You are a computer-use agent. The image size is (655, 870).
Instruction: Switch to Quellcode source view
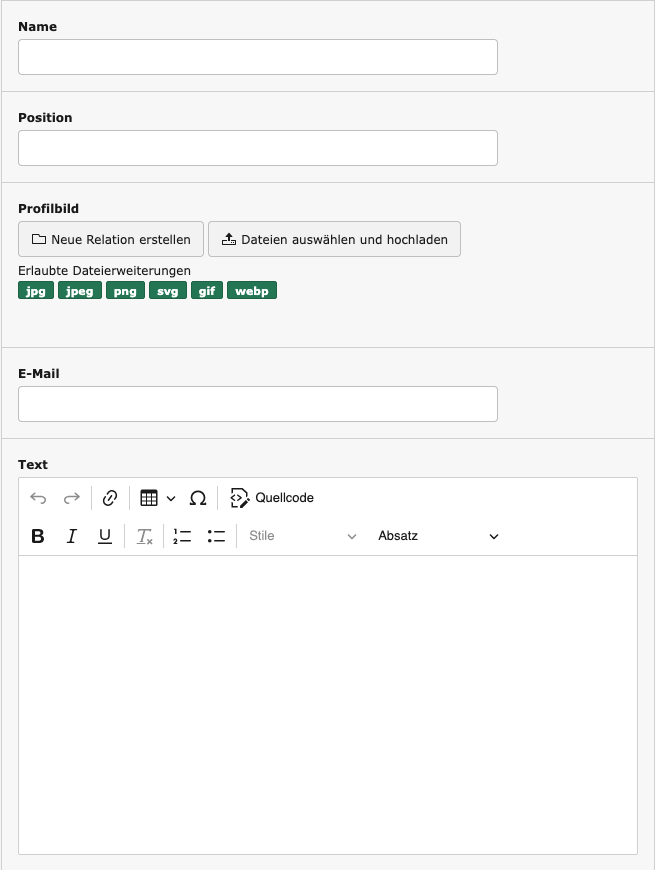[x=272, y=498]
